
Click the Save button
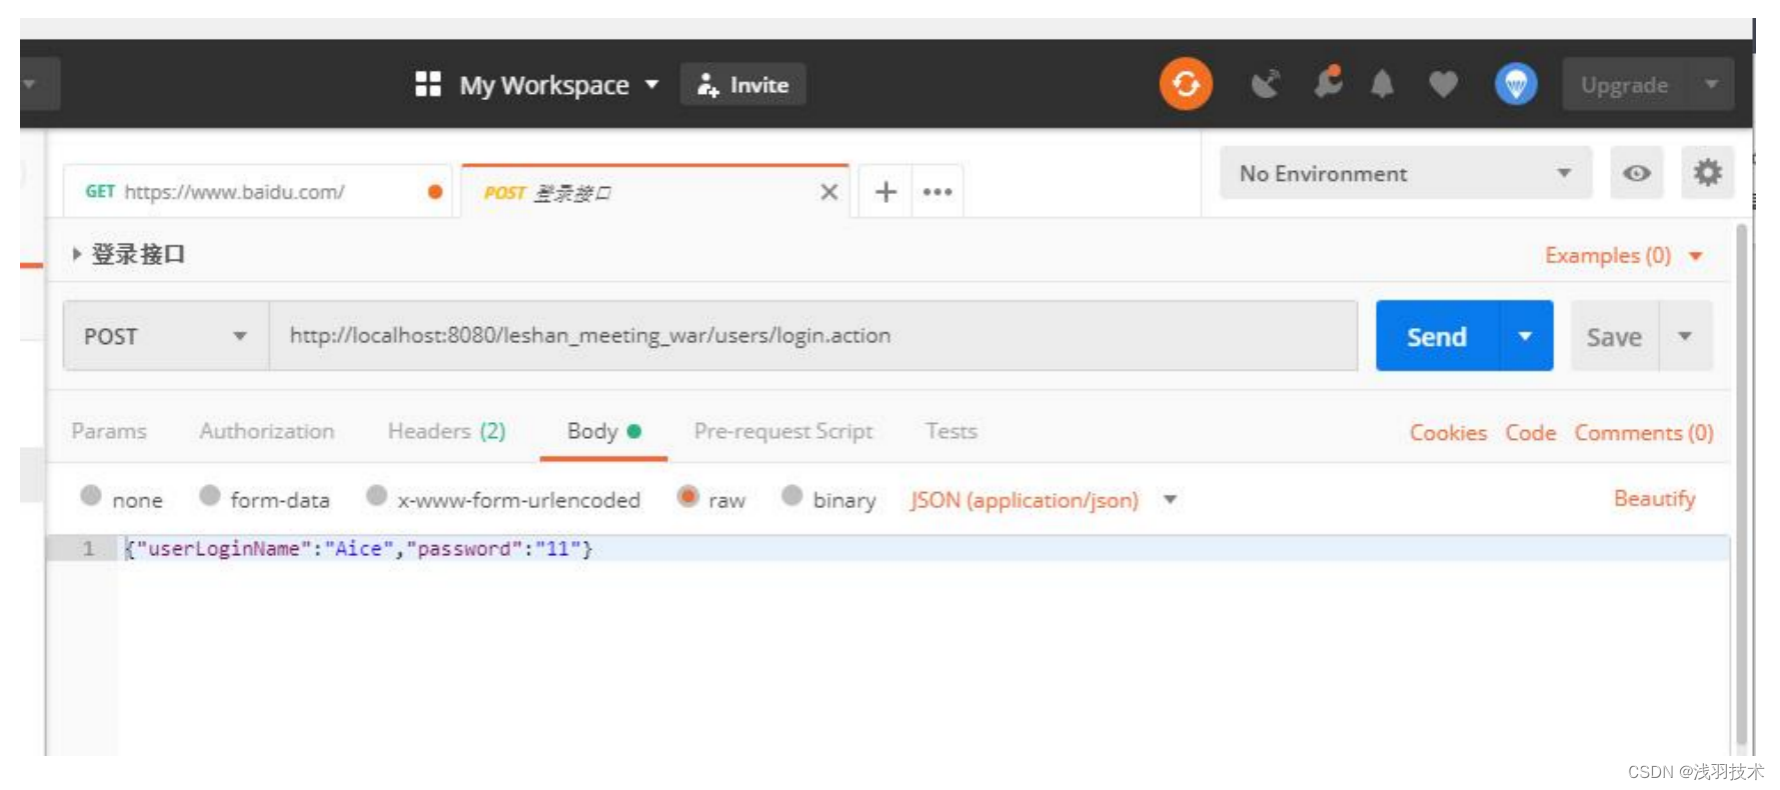[1614, 337]
